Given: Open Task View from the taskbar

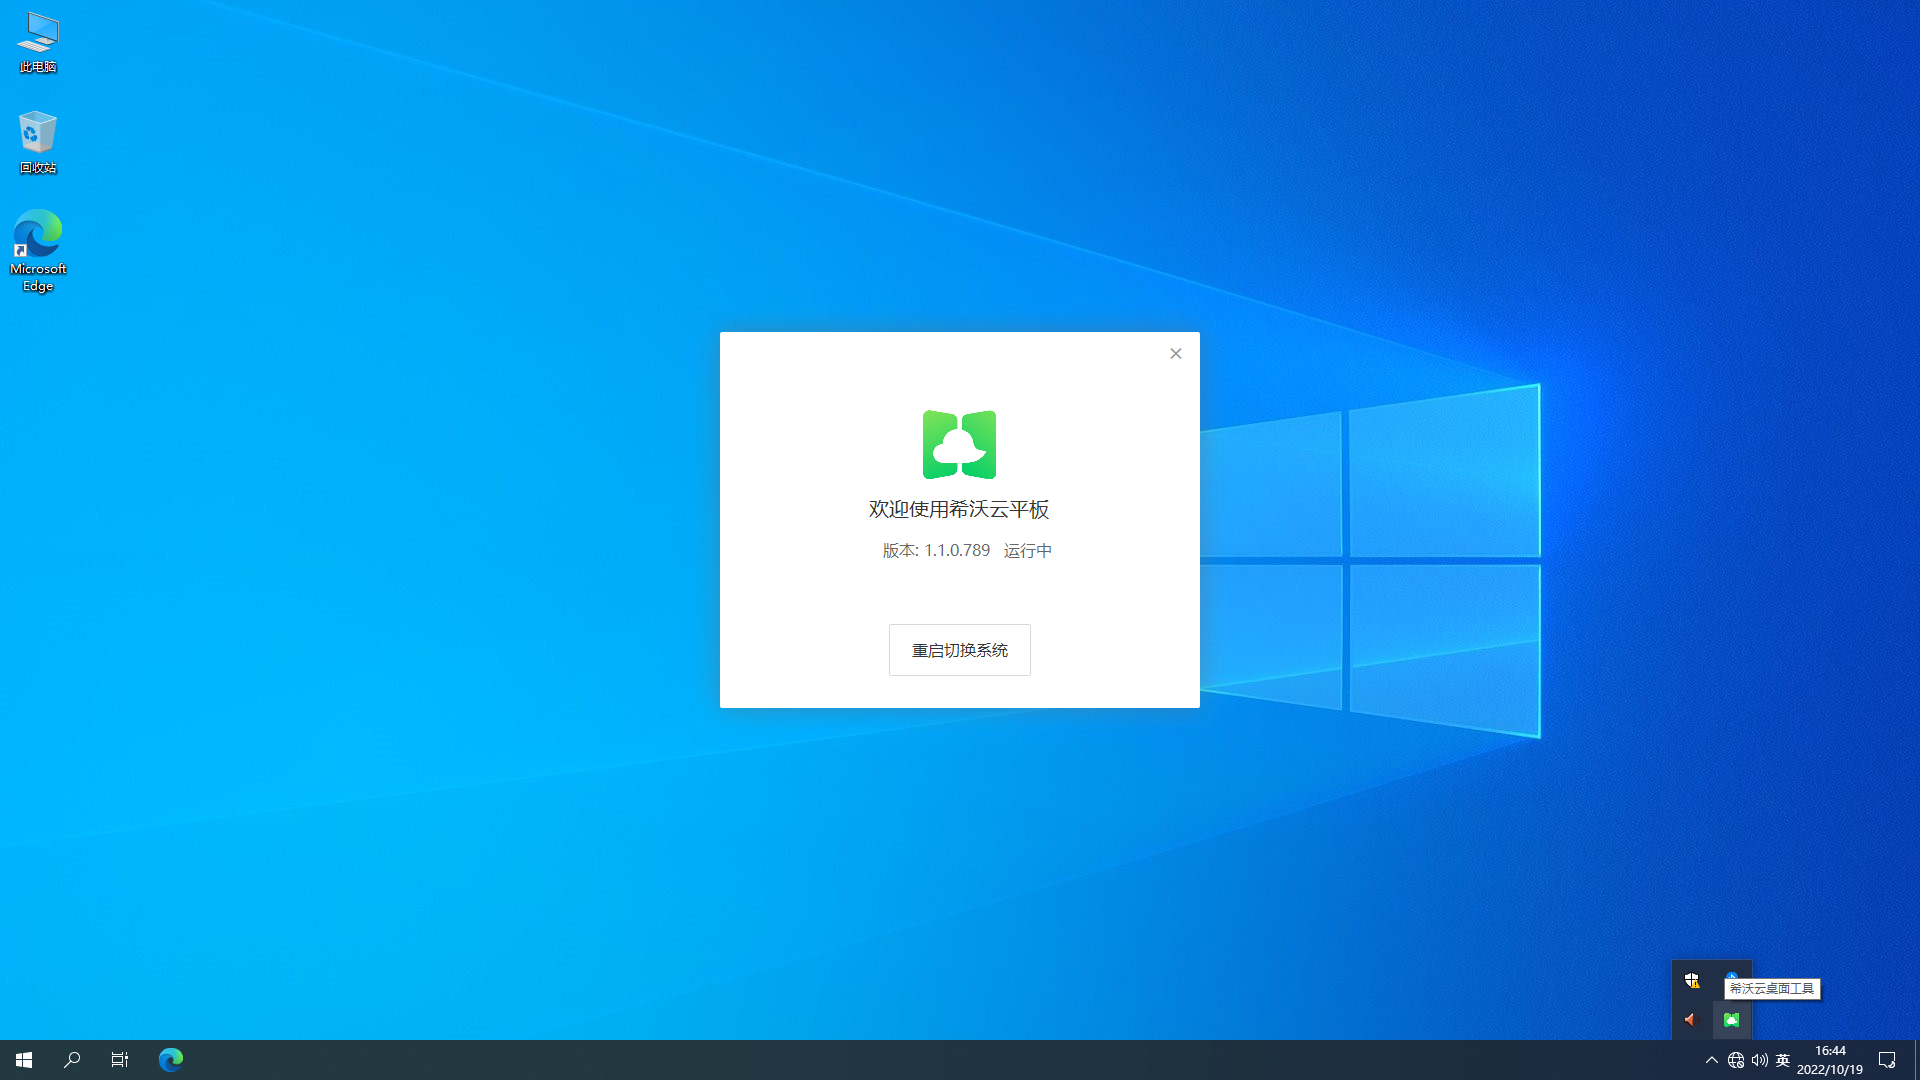Looking at the screenshot, I should (x=120, y=1060).
